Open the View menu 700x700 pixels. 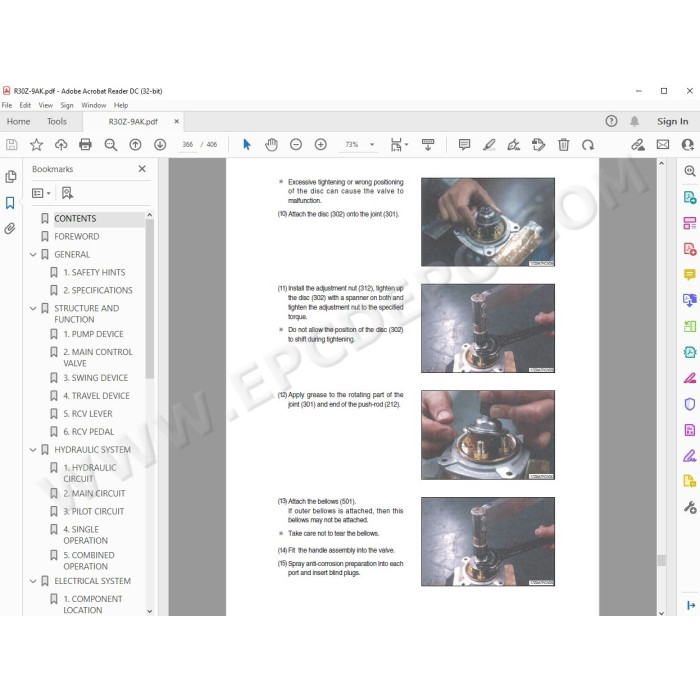pyautogui.click(x=46, y=105)
